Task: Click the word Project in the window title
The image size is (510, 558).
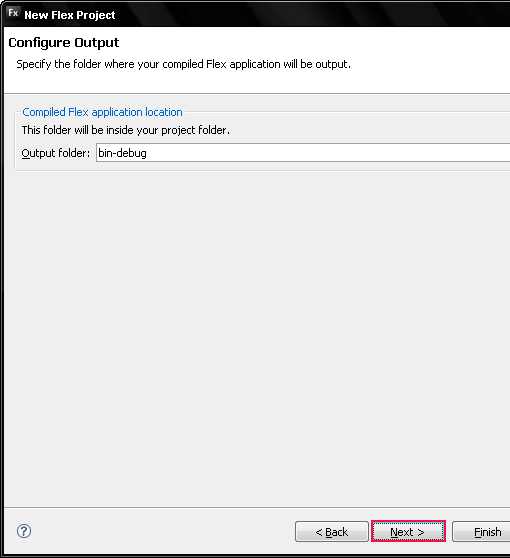Action: click(96, 15)
